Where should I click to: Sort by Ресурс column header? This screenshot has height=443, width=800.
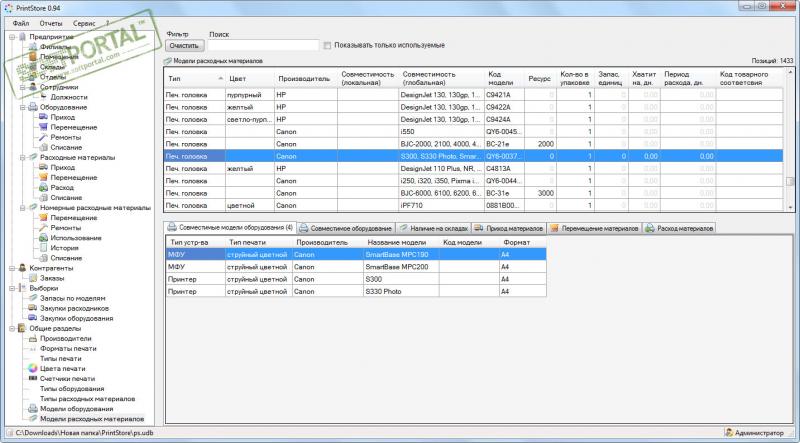point(540,79)
